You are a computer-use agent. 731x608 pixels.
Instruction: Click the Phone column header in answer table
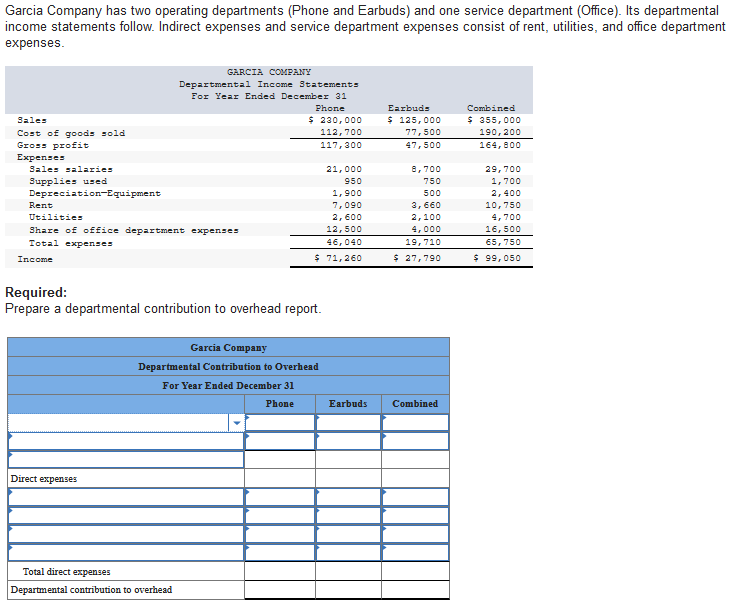point(280,404)
